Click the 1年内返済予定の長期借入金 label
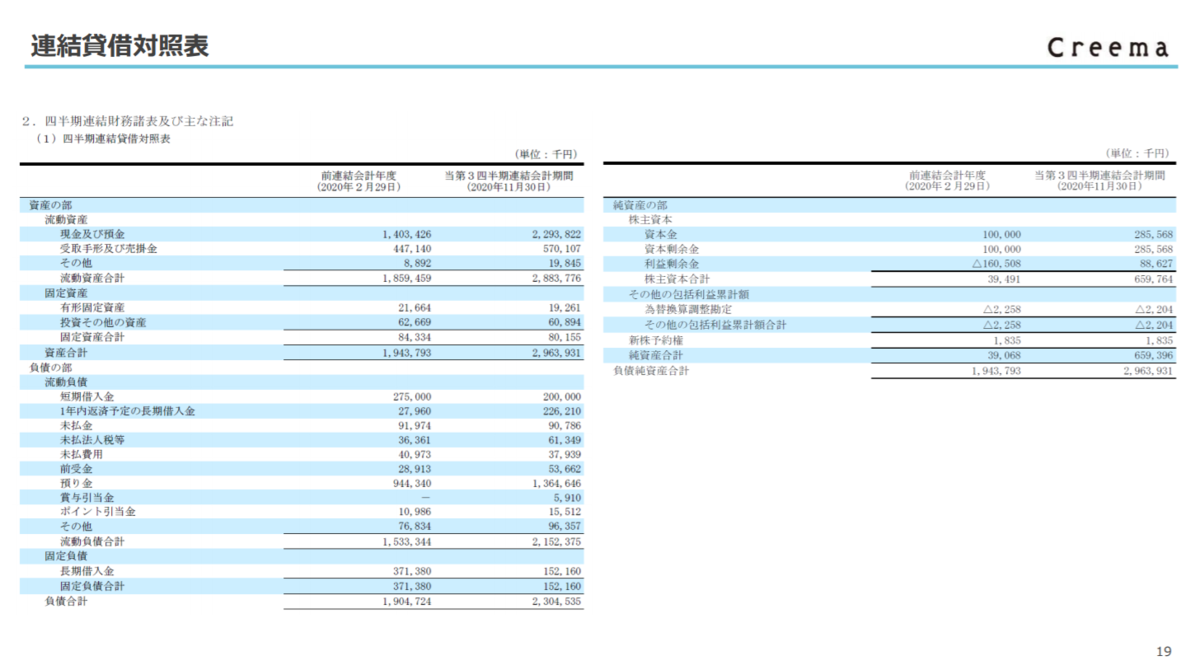1200x670 pixels. pos(127,412)
